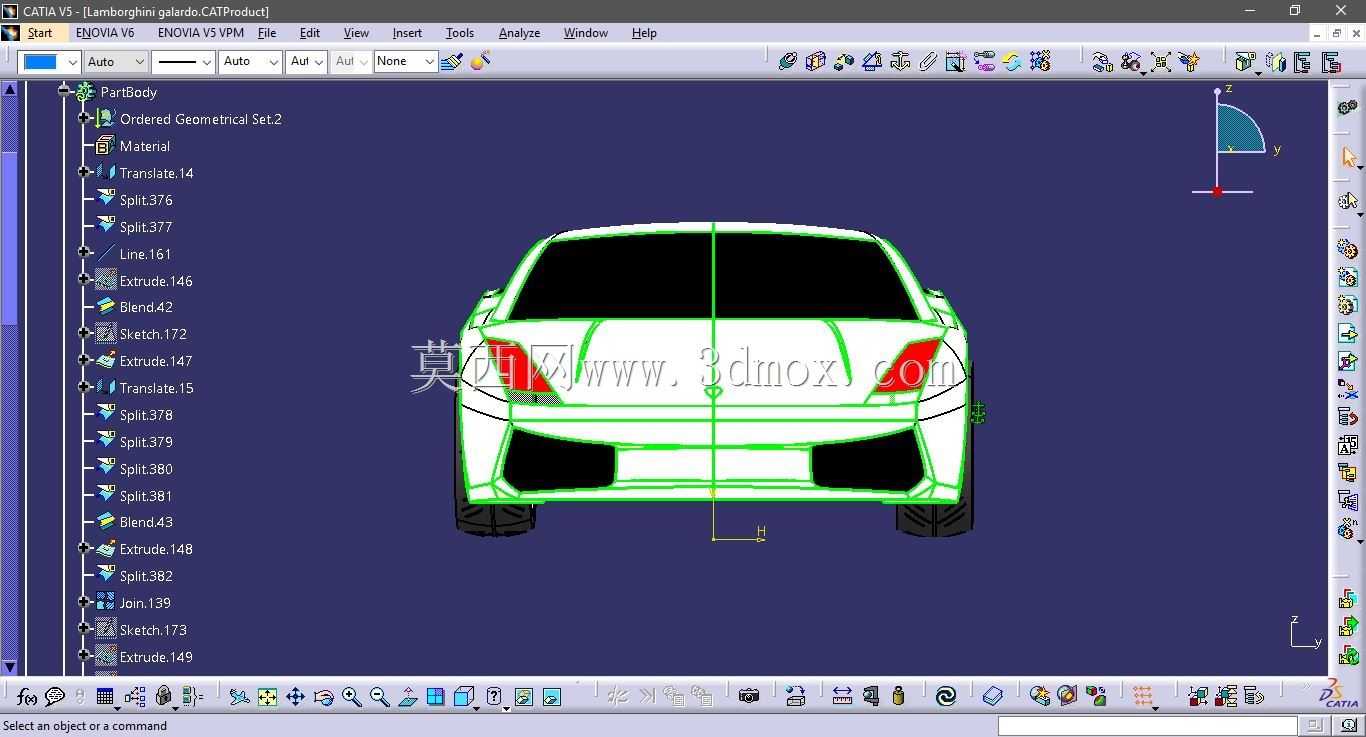Open the Window menu

point(586,33)
